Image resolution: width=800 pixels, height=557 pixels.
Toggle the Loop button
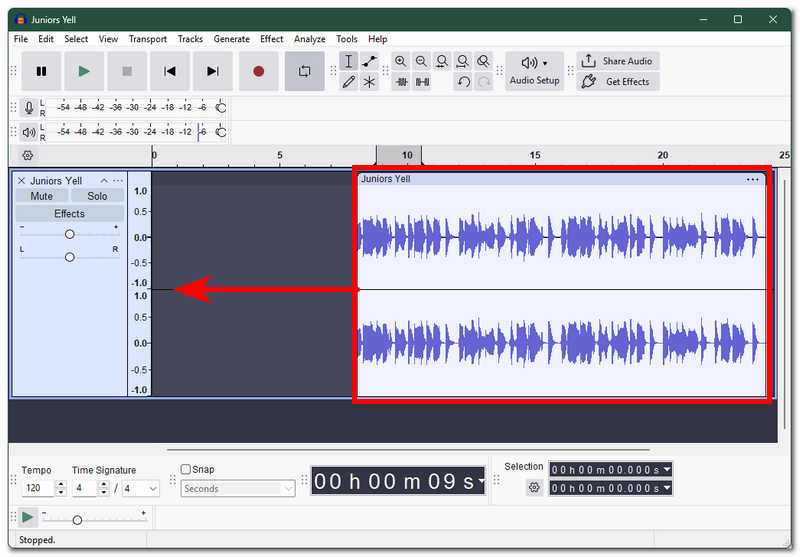305,71
